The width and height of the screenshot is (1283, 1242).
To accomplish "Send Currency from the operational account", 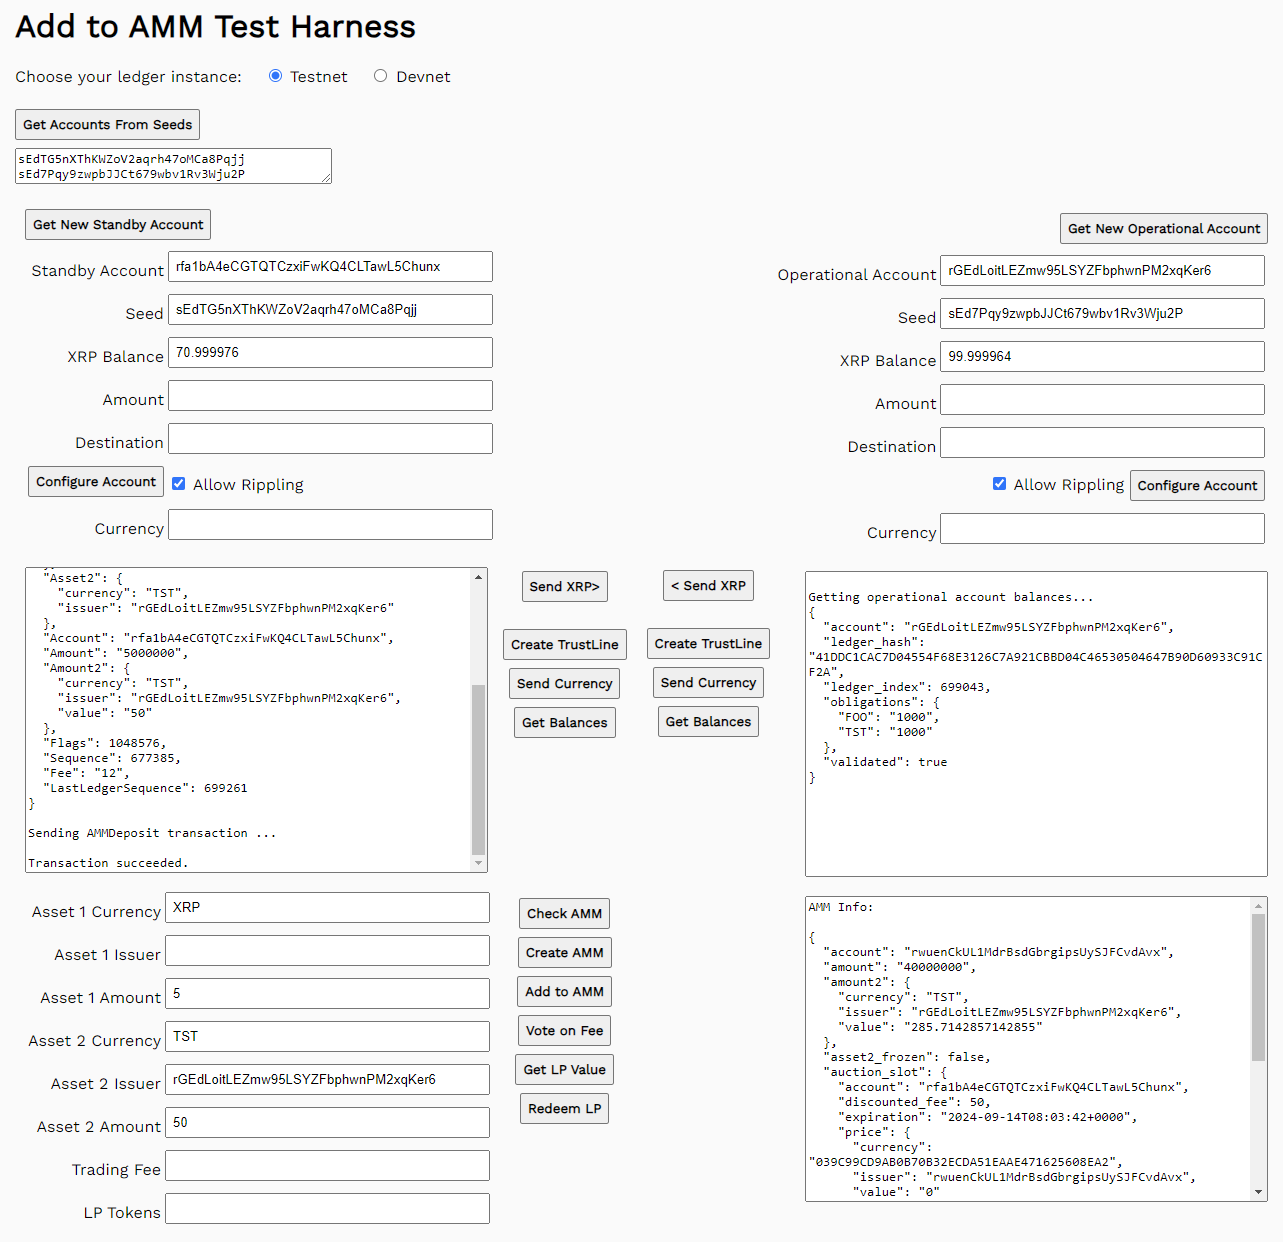I will coord(708,682).
